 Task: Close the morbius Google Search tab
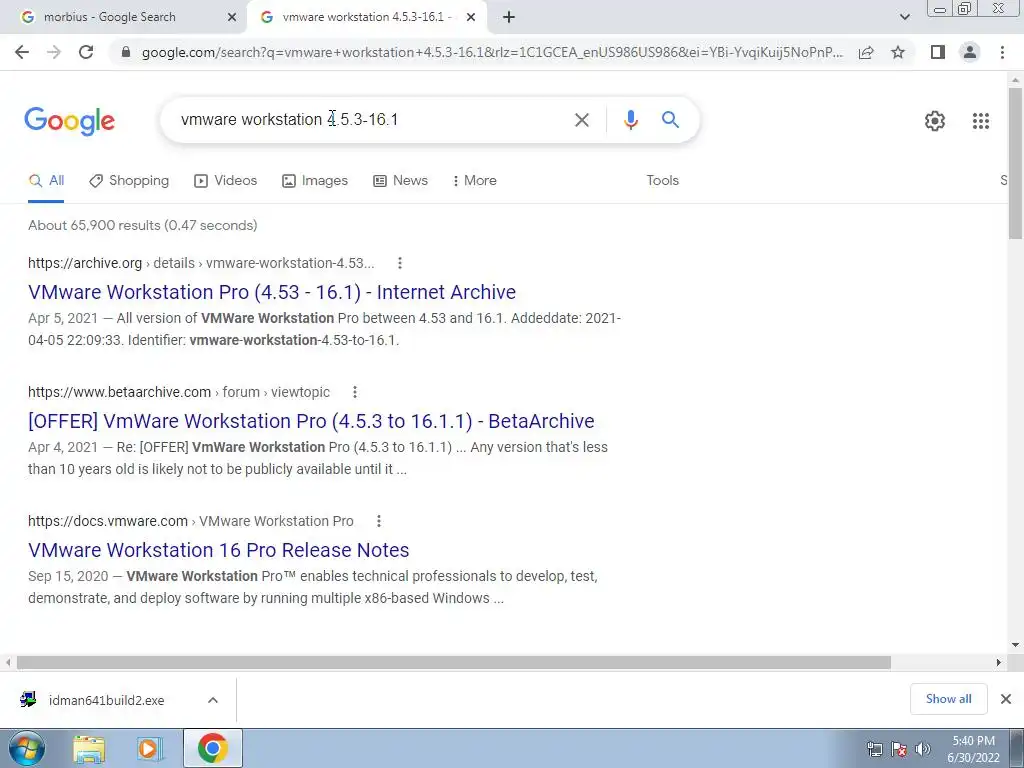[x=231, y=17]
